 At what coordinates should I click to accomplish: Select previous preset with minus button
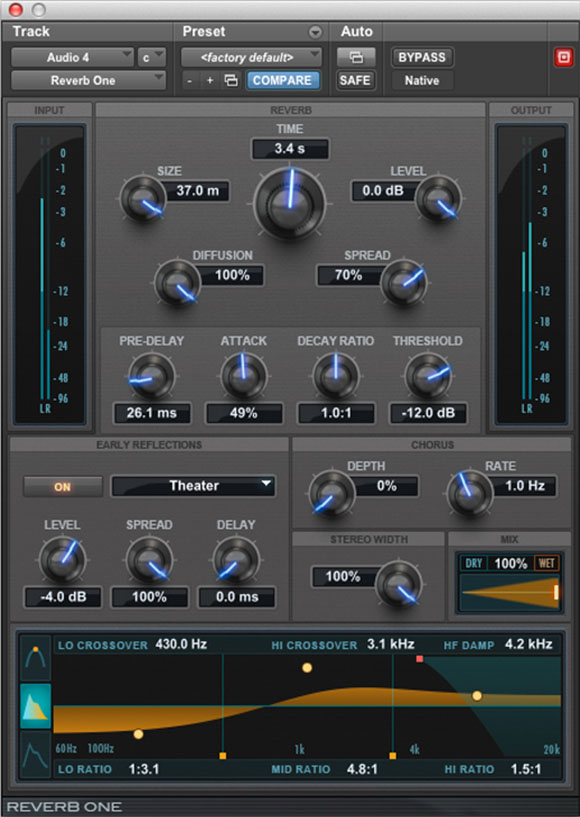(x=190, y=81)
